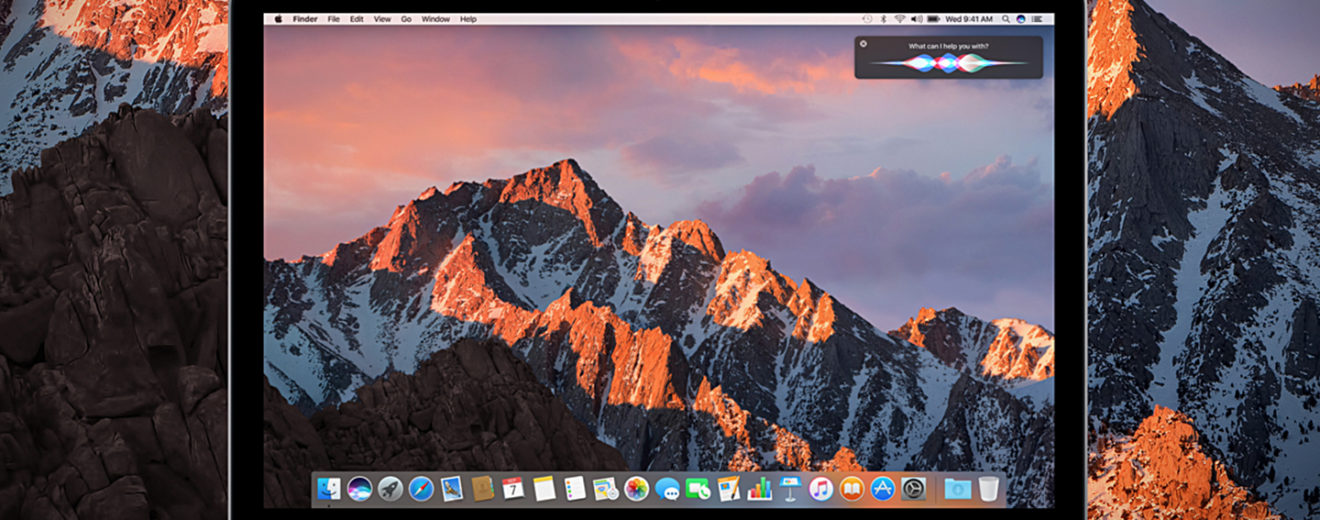The width and height of the screenshot is (1320, 520).
Task: Open the Photos app in Dock
Action: (636, 488)
